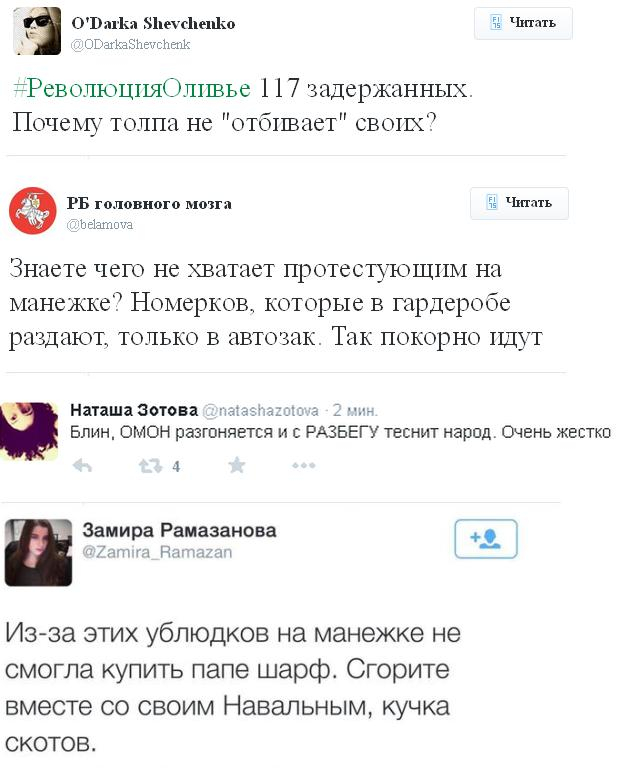Open the @Zamira_Ramazan handle
The width and height of the screenshot is (620, 768).
[x=157, y=552]
